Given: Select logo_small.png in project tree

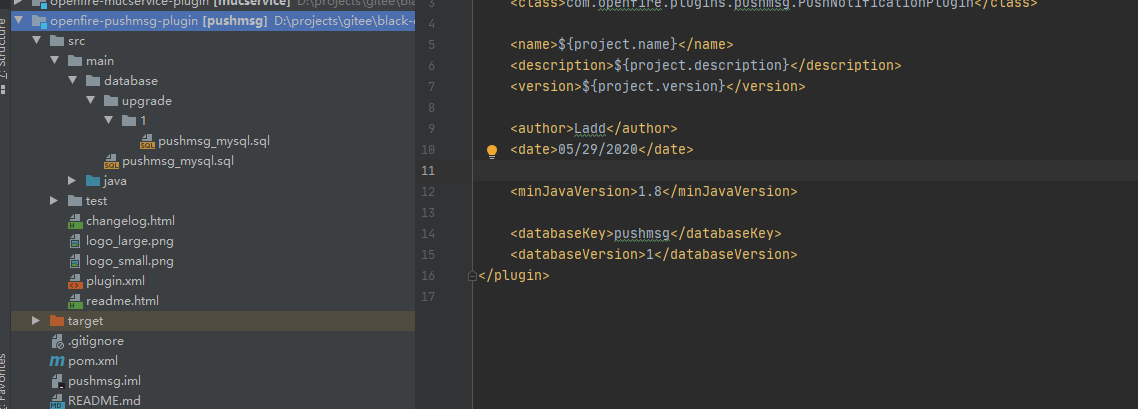Looking at the screenshot, I should coord(130,261).
